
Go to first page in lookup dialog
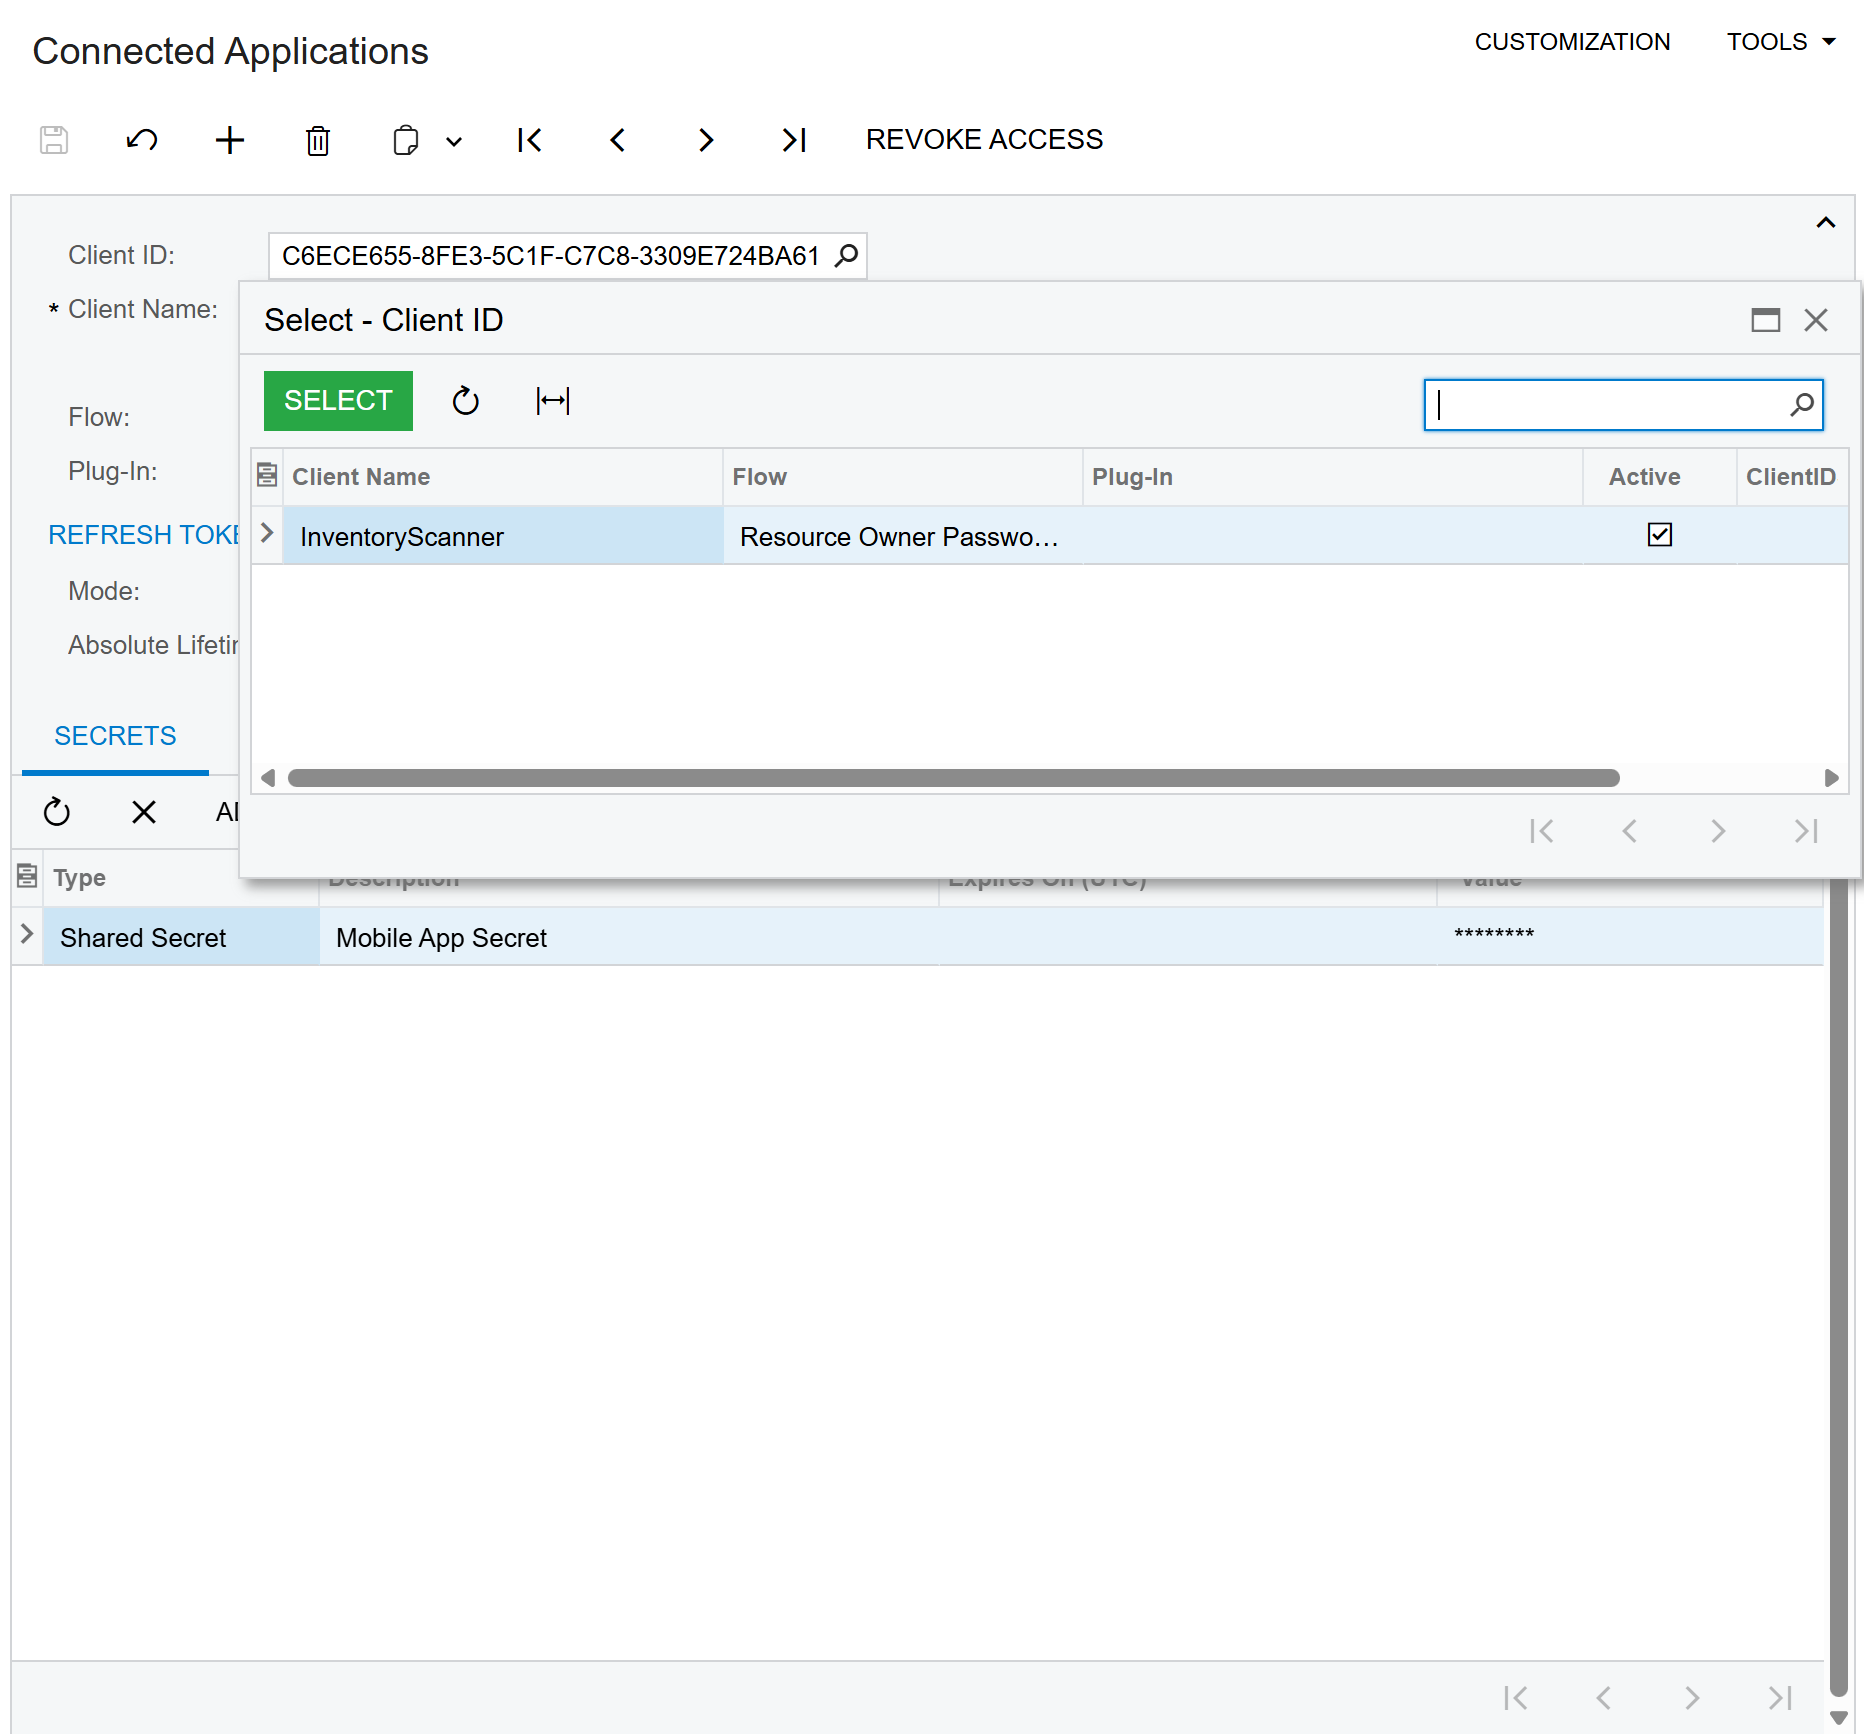pyautogui.click(x=1542, y=831)
